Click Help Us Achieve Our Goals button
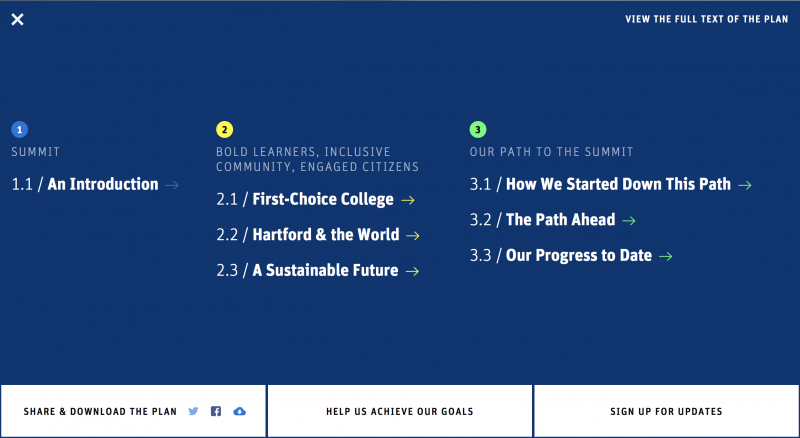 click(x=400, y=411)
